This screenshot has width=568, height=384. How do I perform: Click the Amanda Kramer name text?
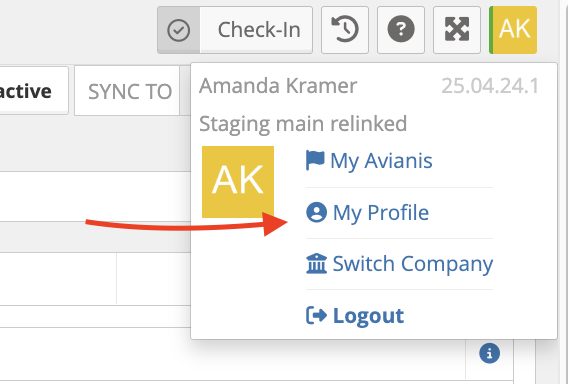point(278,86)
